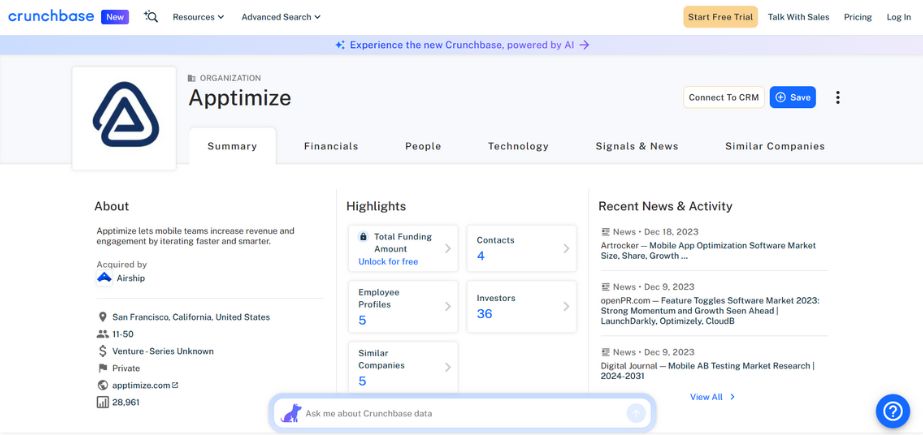Viewport: 923px width, 435px height.
Task: Click the location pin icon
Action: (x=102, y=317)
